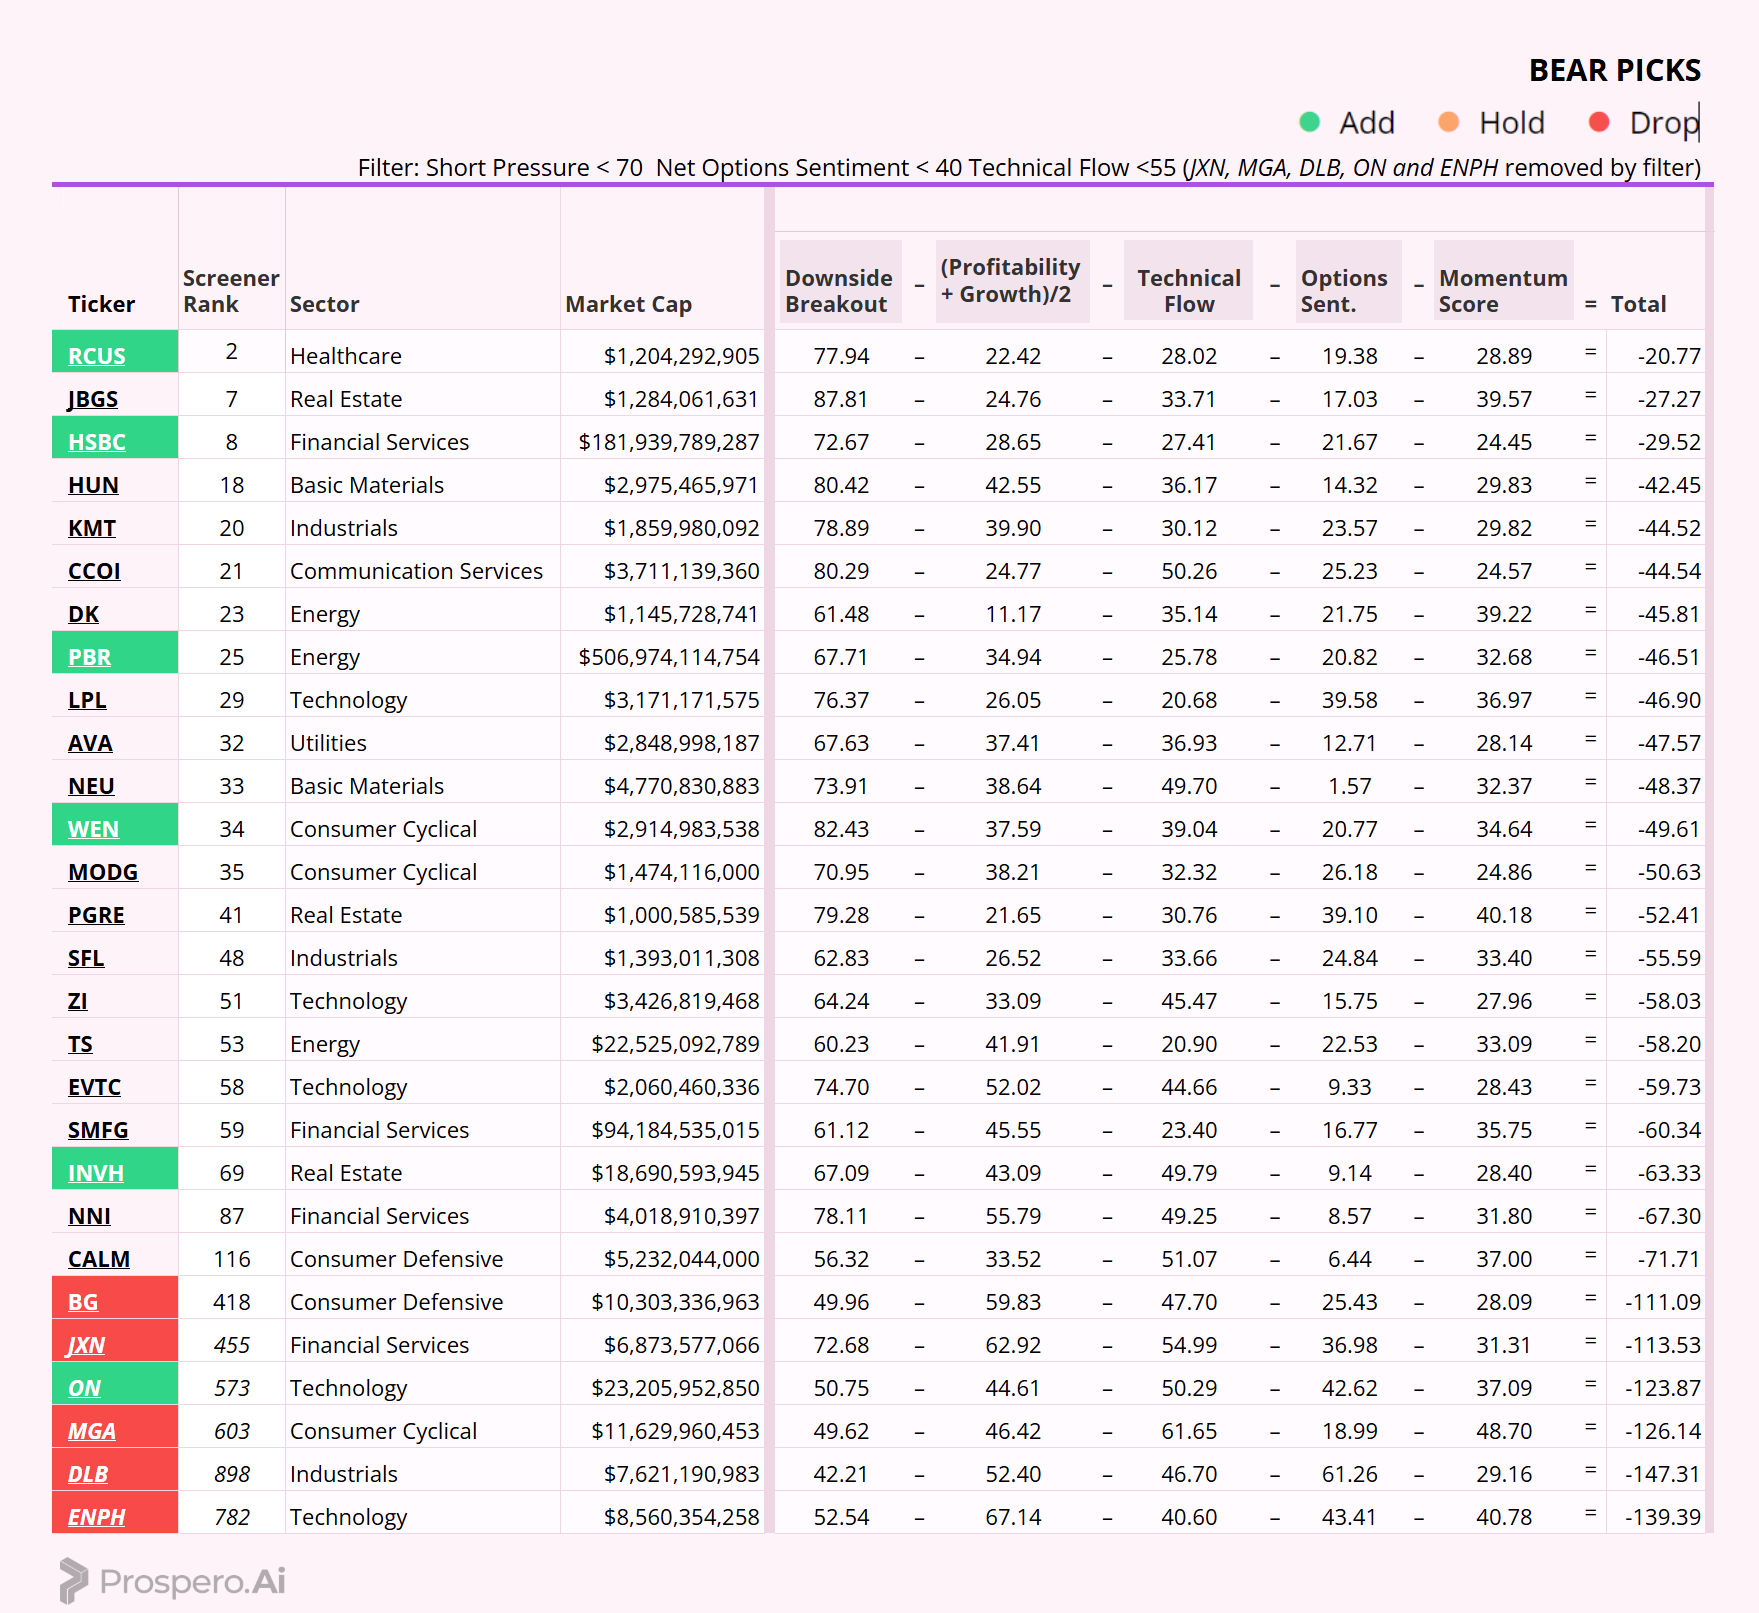Open the JBGS ticker link

[x=93, y=399]
